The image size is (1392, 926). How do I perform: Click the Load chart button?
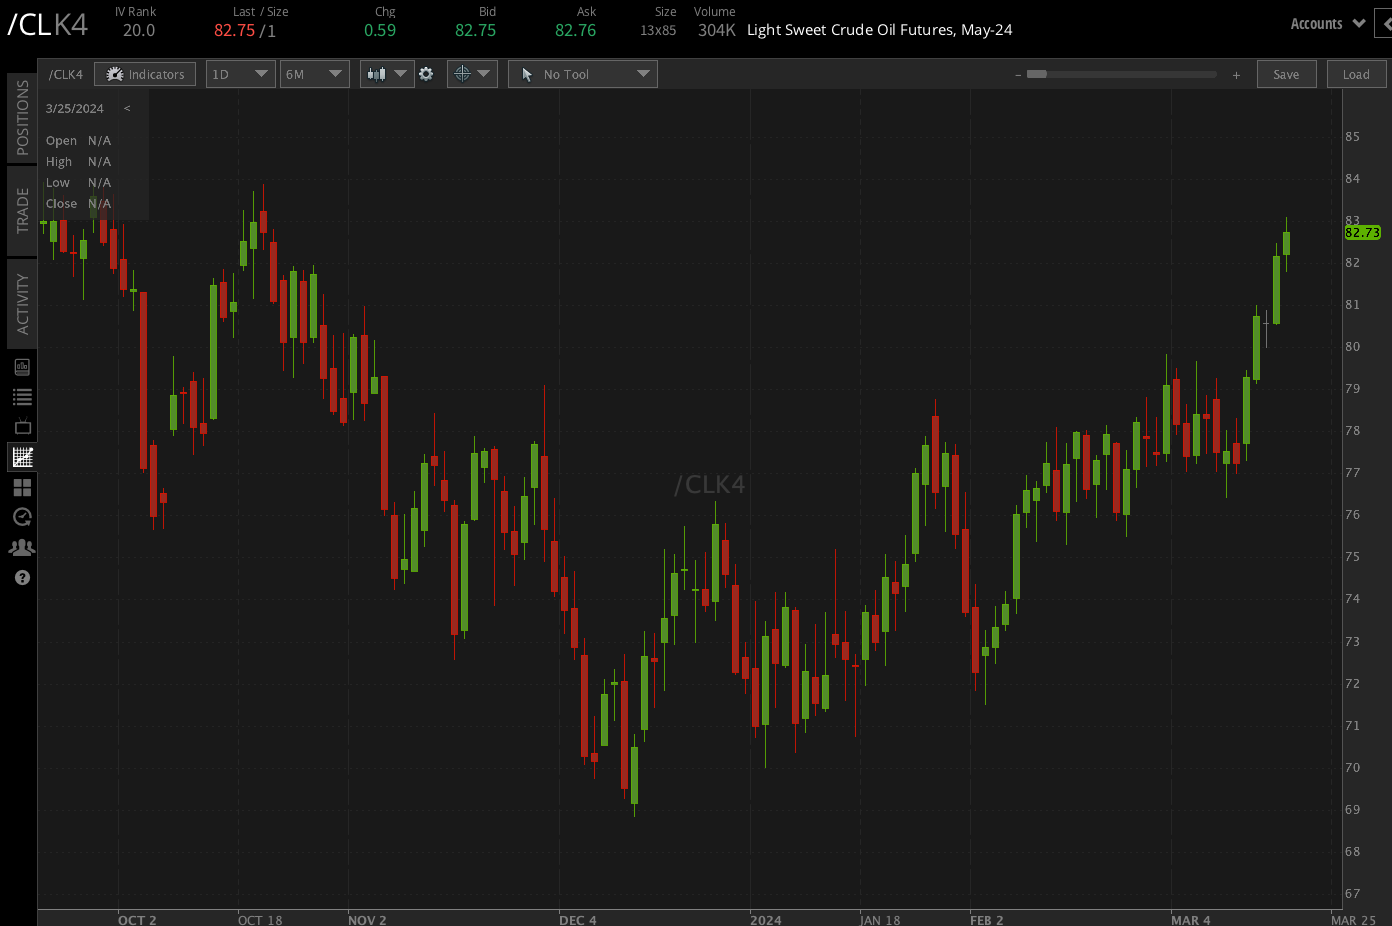[x=1356, y=74]
